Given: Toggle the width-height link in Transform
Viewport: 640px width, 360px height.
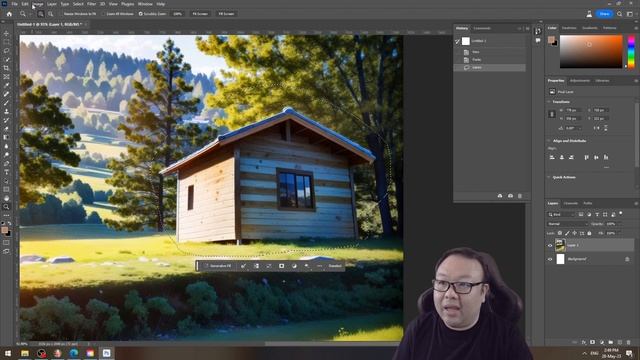Looking at the screenshot, I should pos(551,114).
